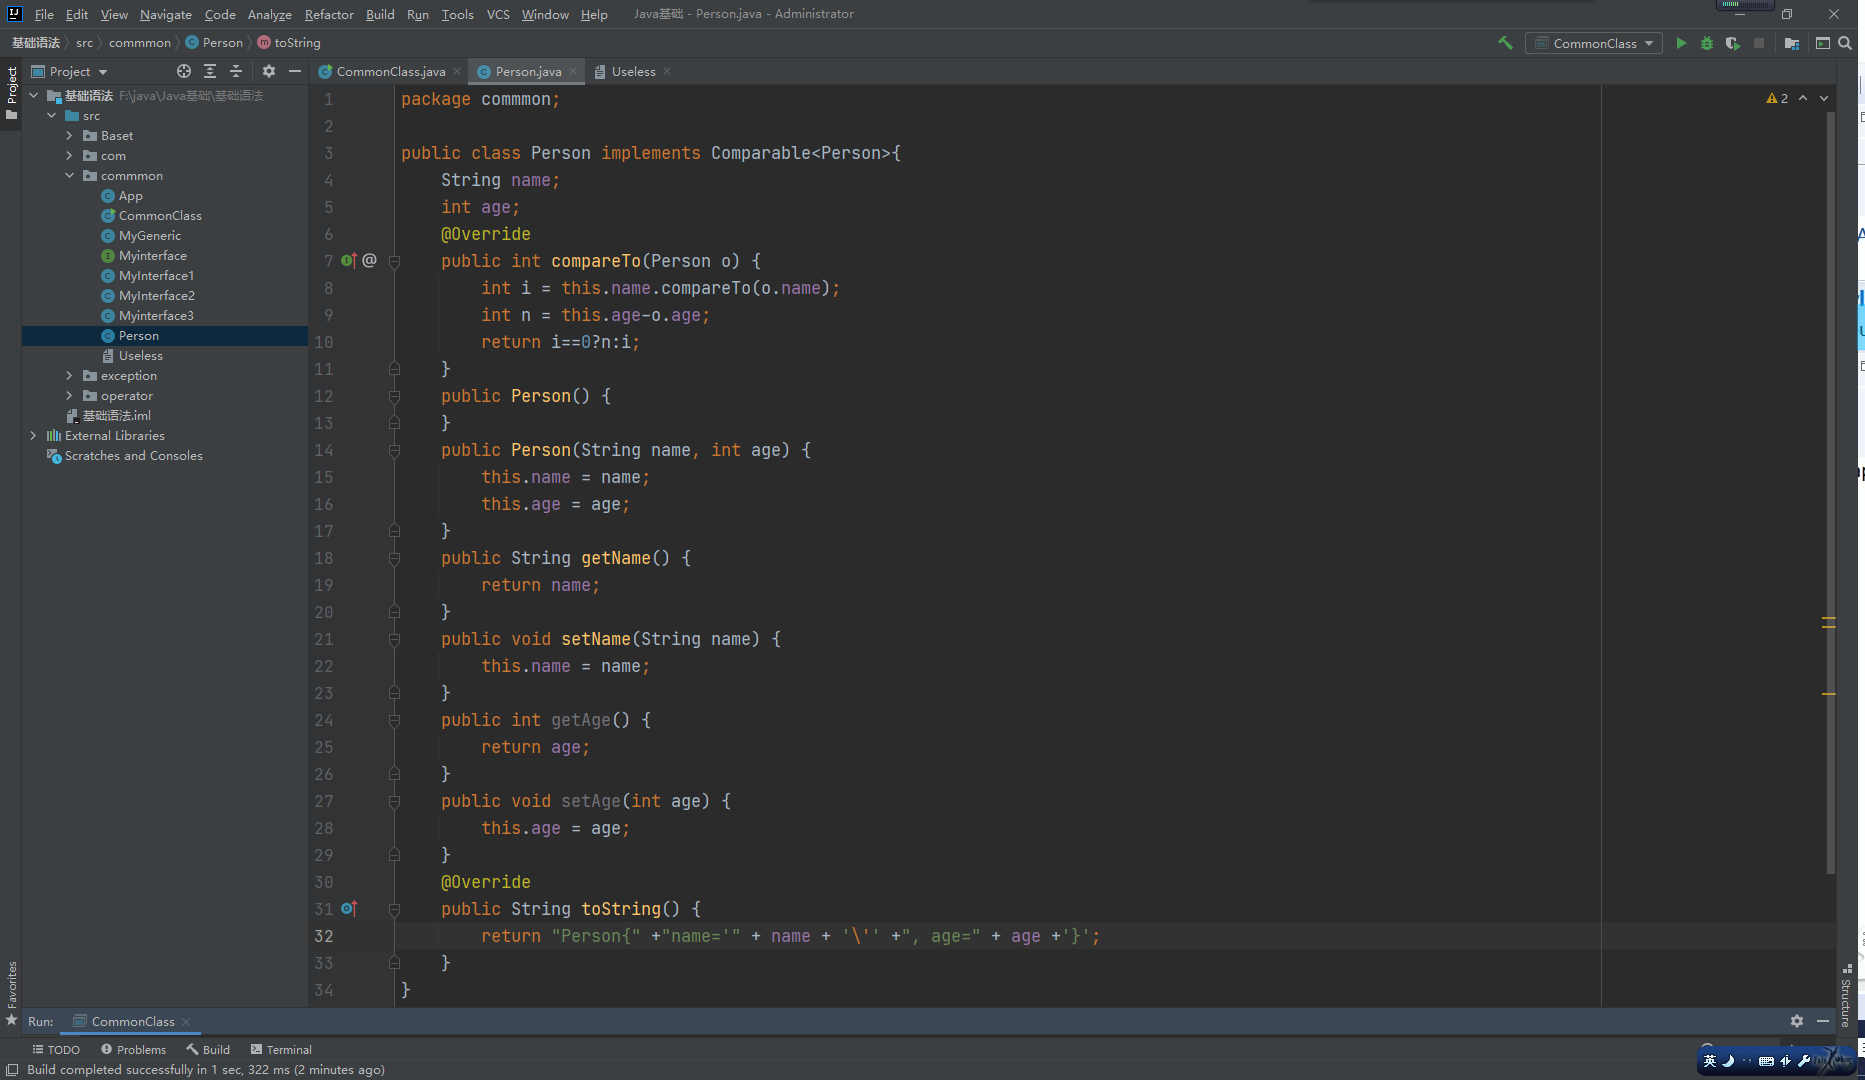Click the override gutter icon on line 31

coord(349,908)
